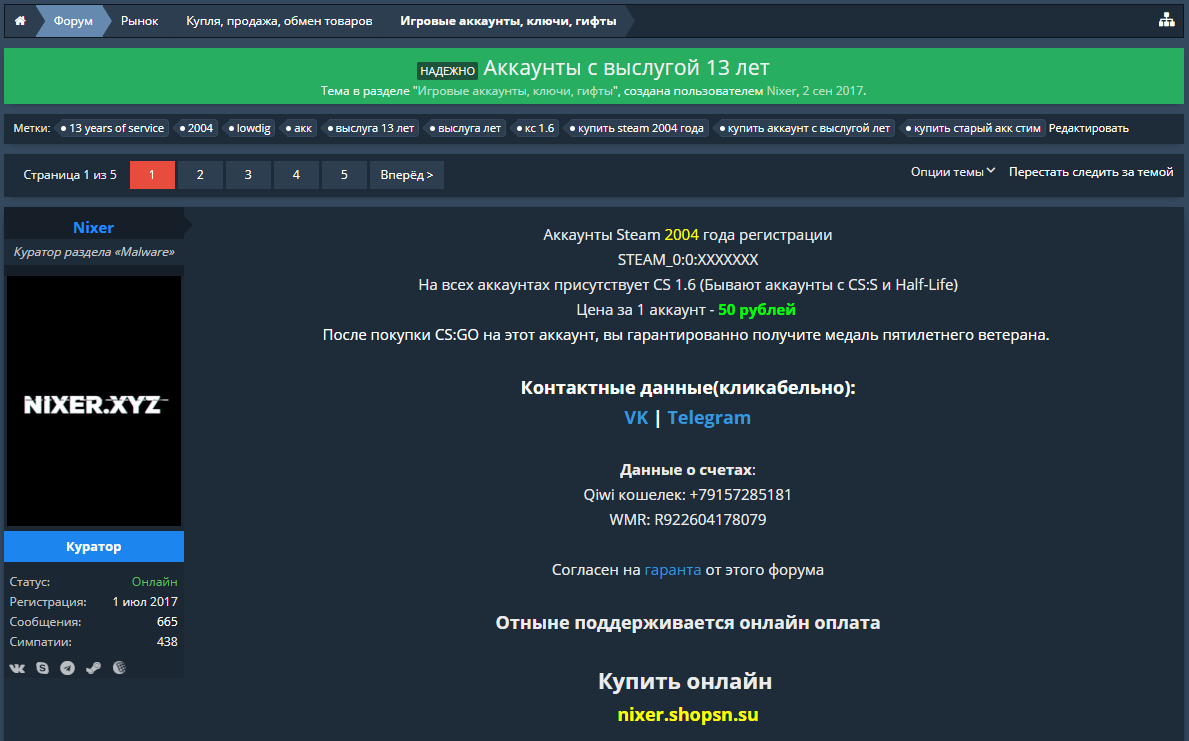Click the Skype icon under user stats
Image resolution: width=1189 pixels, height=741 pixels.
point(43,668)
